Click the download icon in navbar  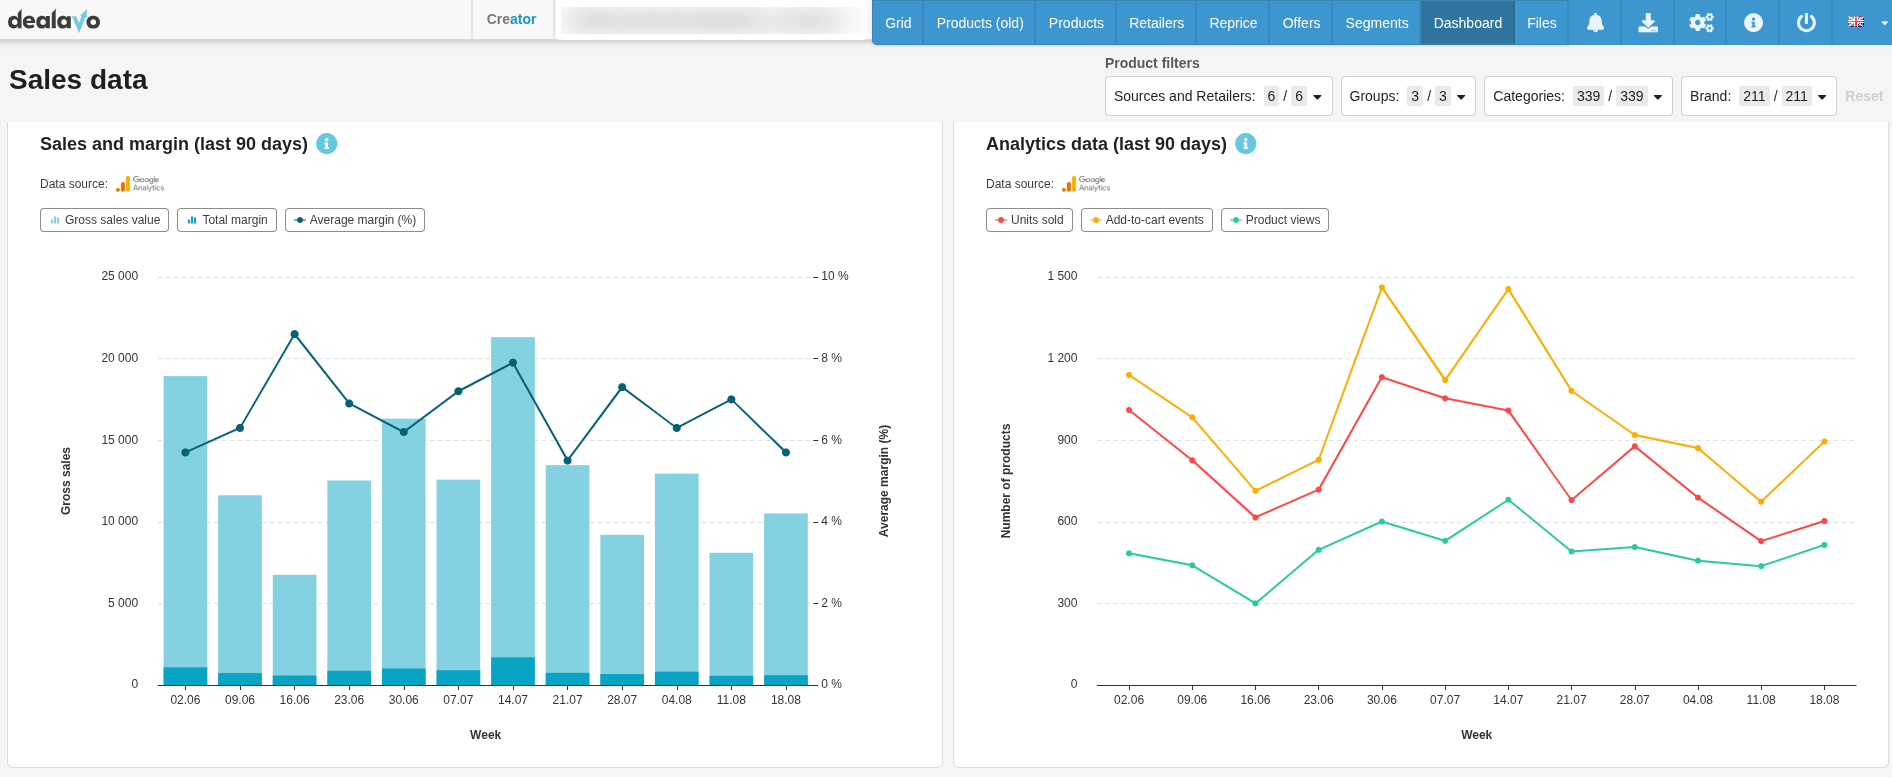click(x=1648, y=23)
